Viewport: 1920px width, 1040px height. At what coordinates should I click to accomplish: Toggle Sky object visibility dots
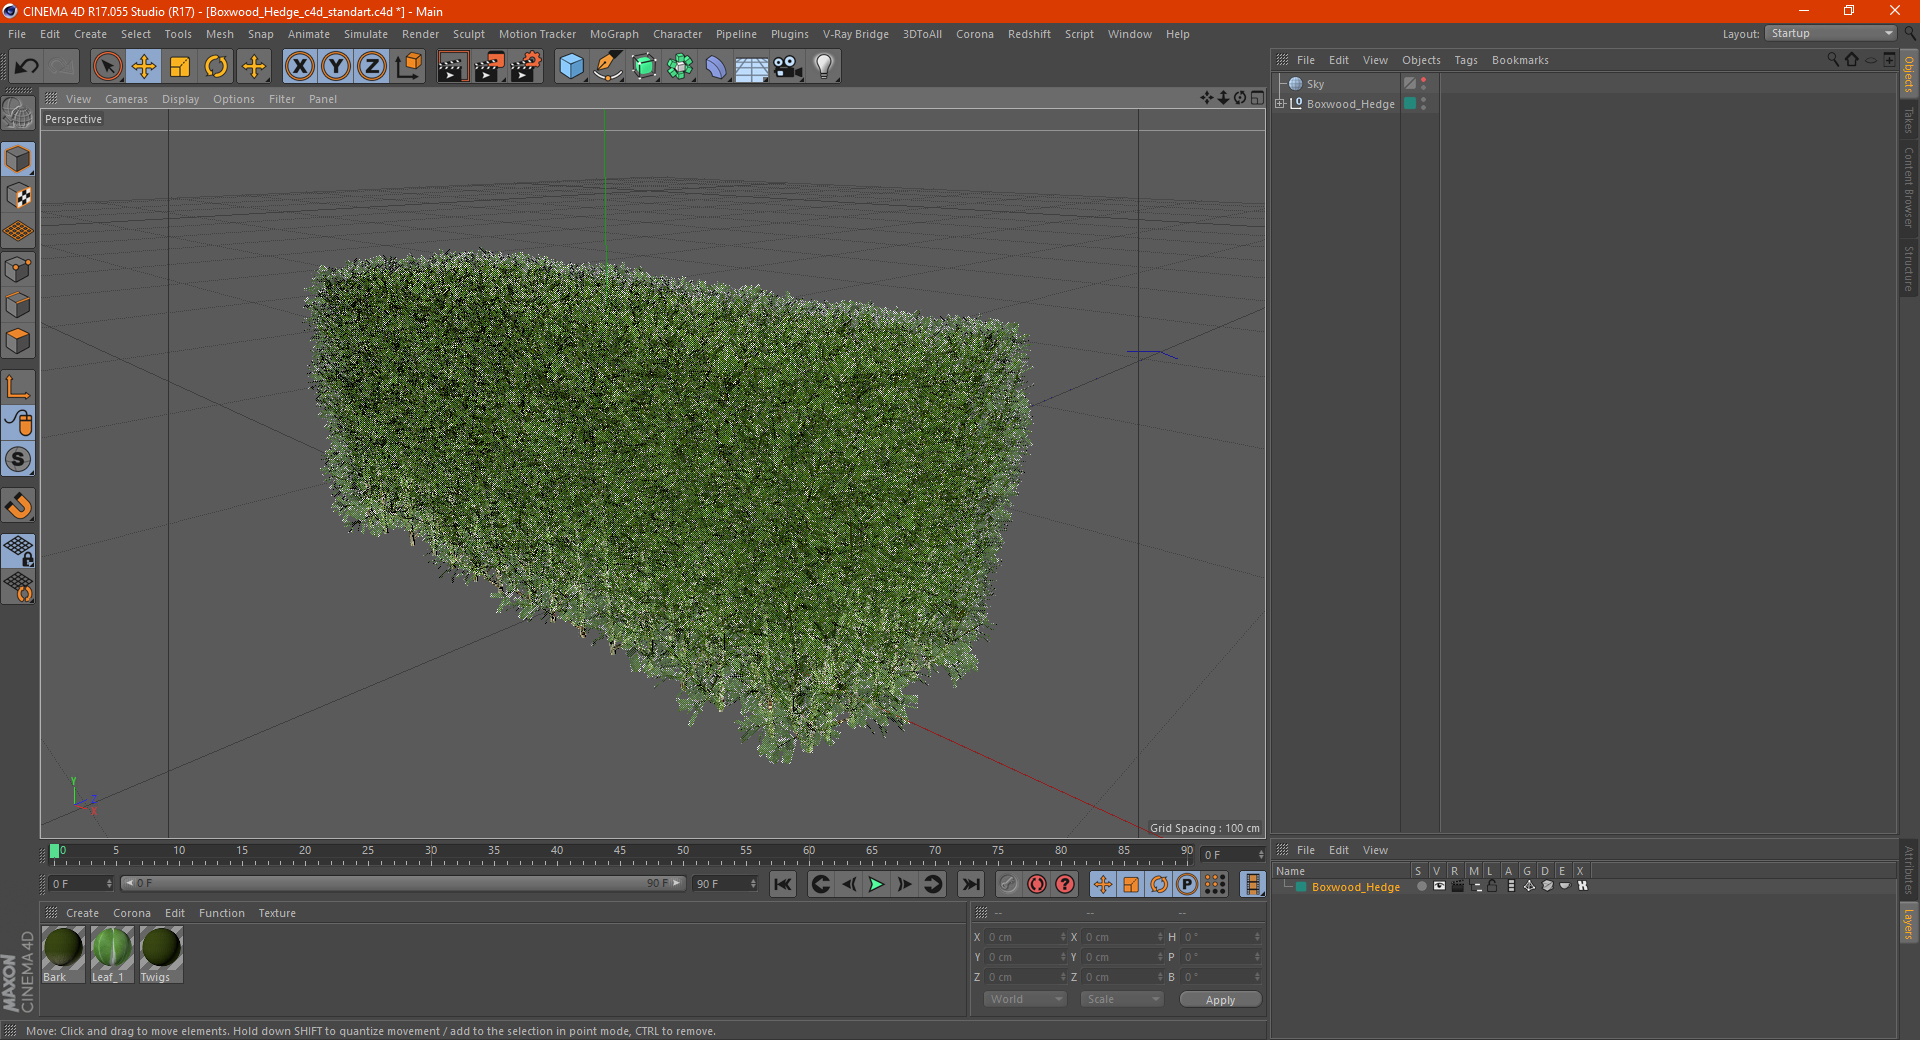point(1424,84)
